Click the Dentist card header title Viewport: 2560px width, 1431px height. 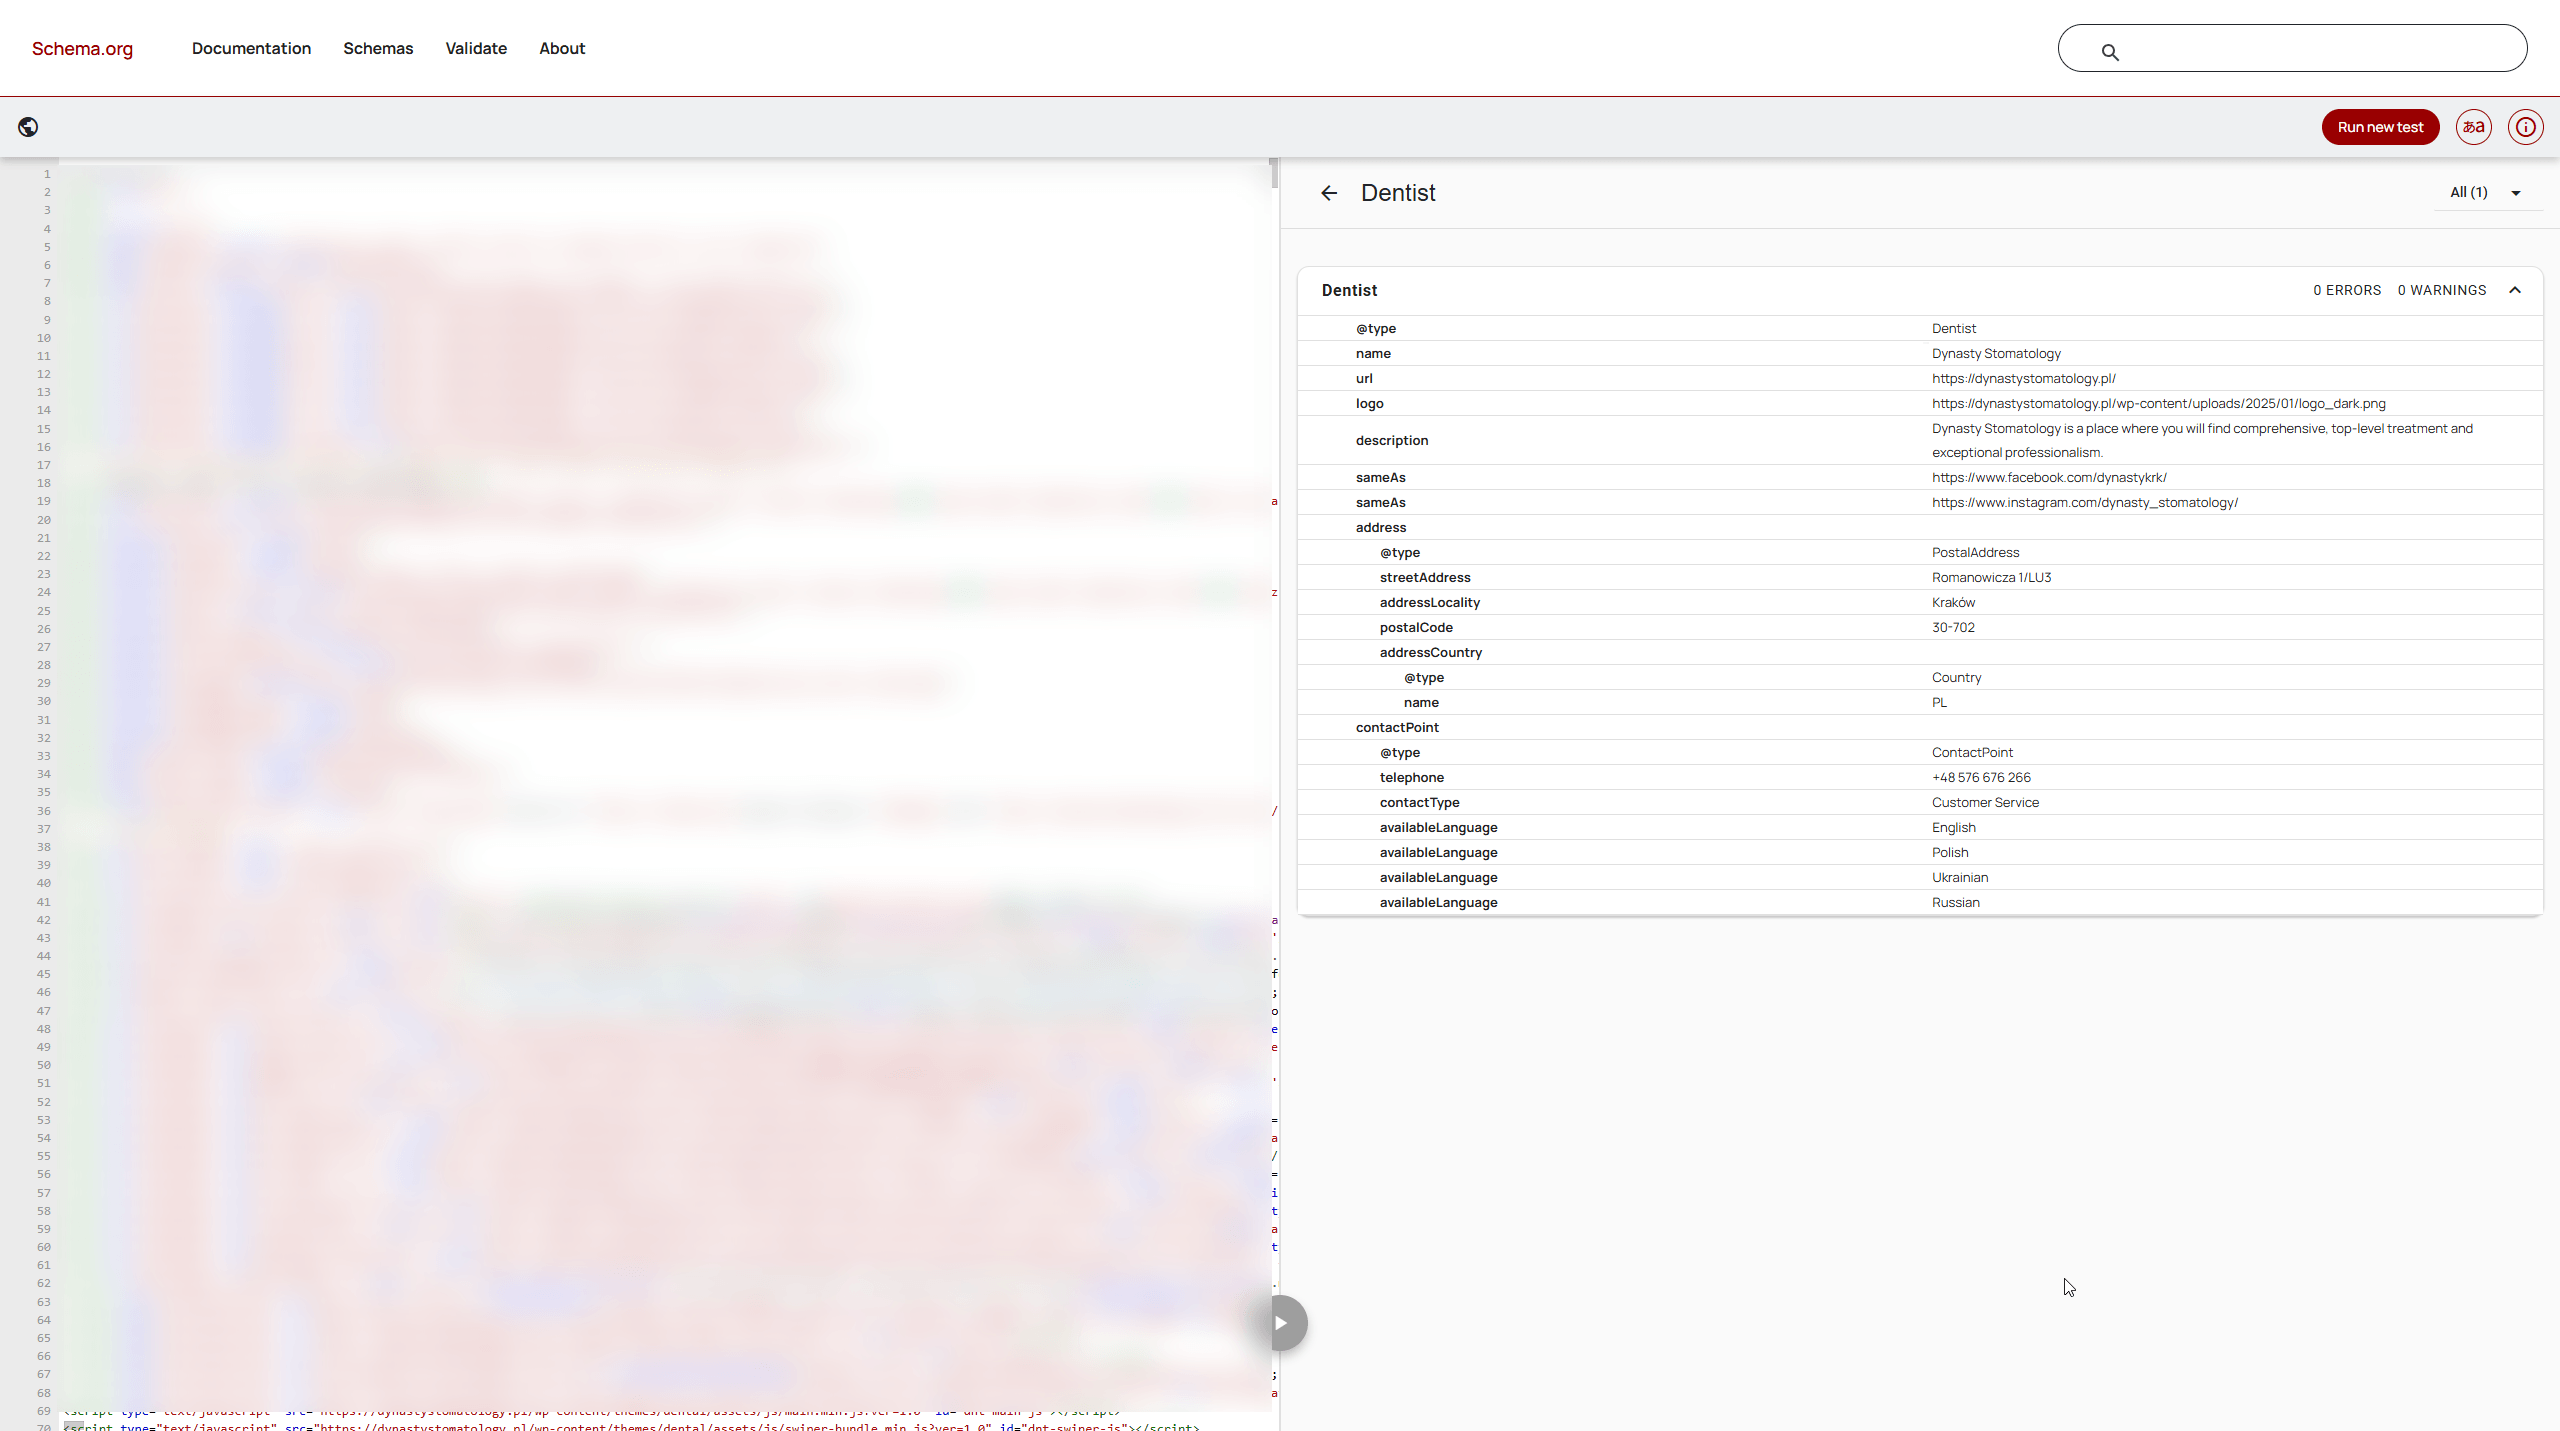click(x=1349, y=290)
